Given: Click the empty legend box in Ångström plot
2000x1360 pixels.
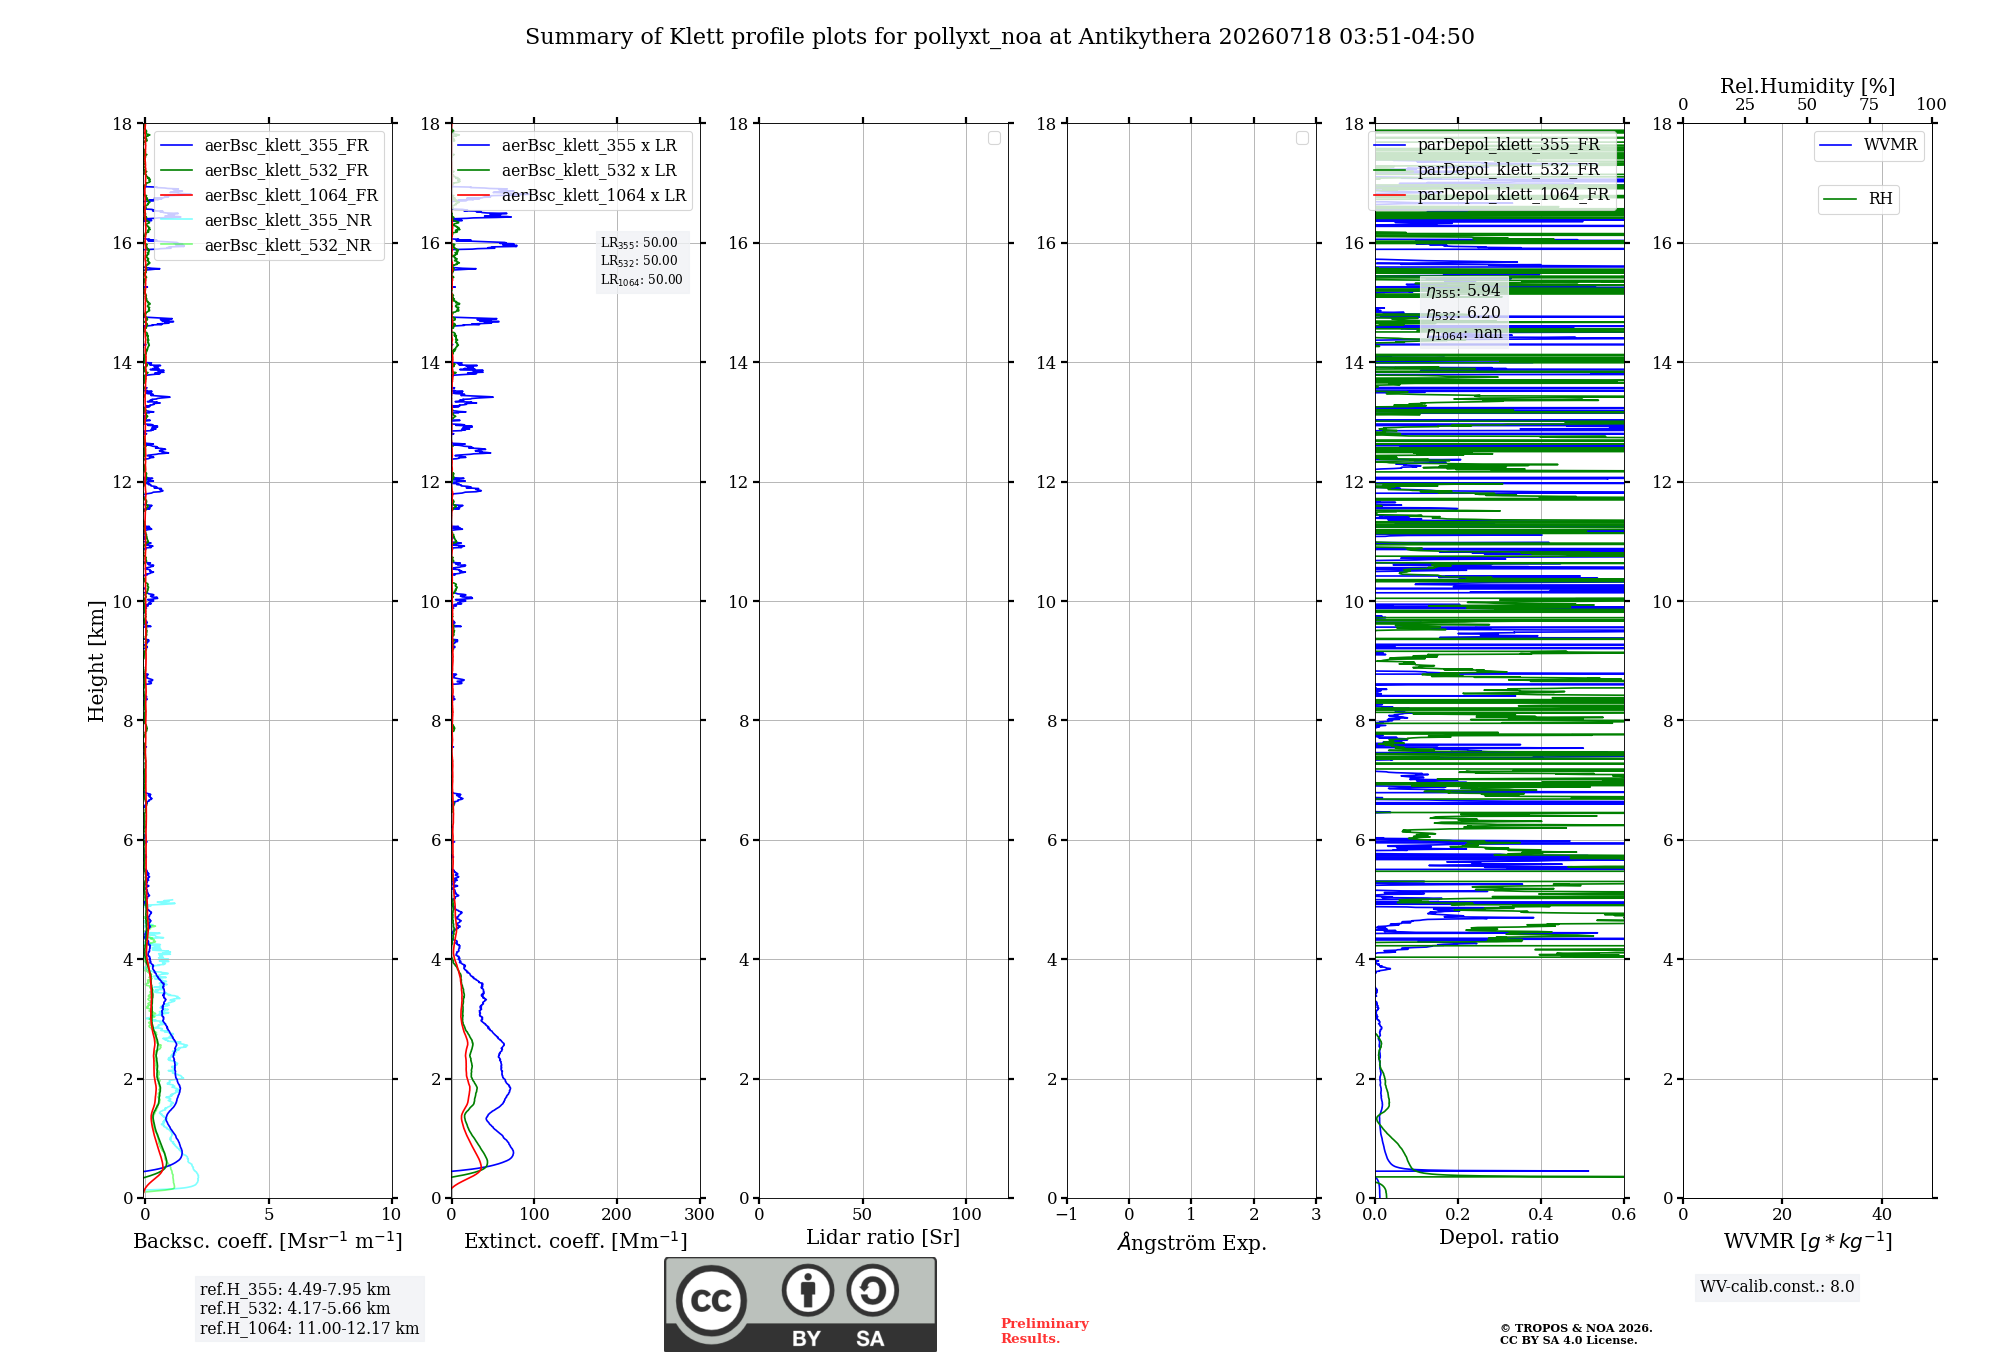Looking at the screenshot, I should coord(1302,138).
